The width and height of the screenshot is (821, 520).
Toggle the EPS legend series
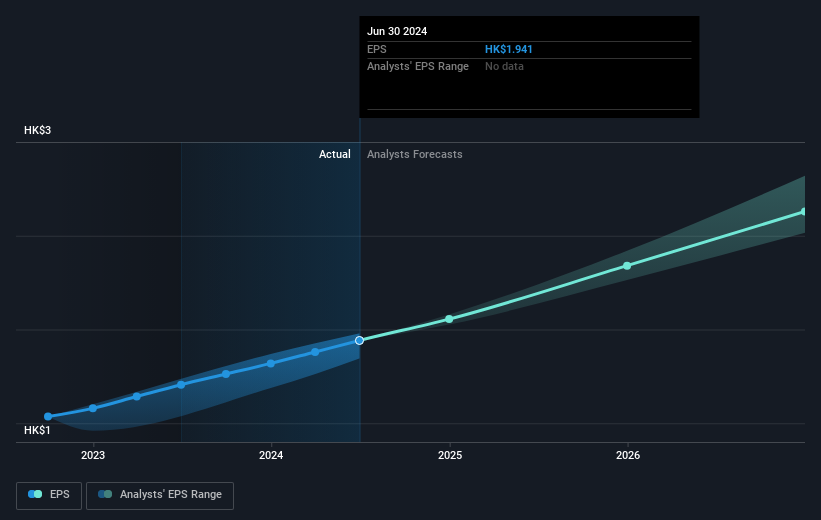(49, 495)
